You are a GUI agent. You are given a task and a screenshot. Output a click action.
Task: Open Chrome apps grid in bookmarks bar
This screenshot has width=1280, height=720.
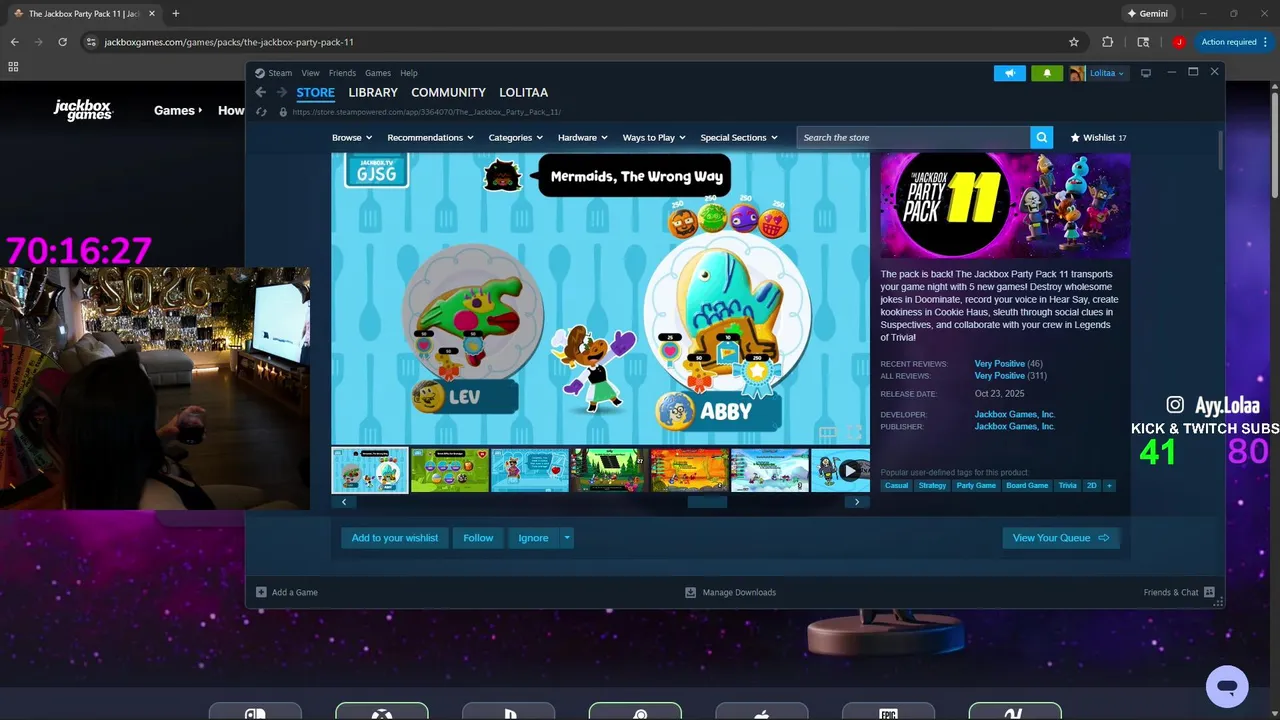[13, 66]
